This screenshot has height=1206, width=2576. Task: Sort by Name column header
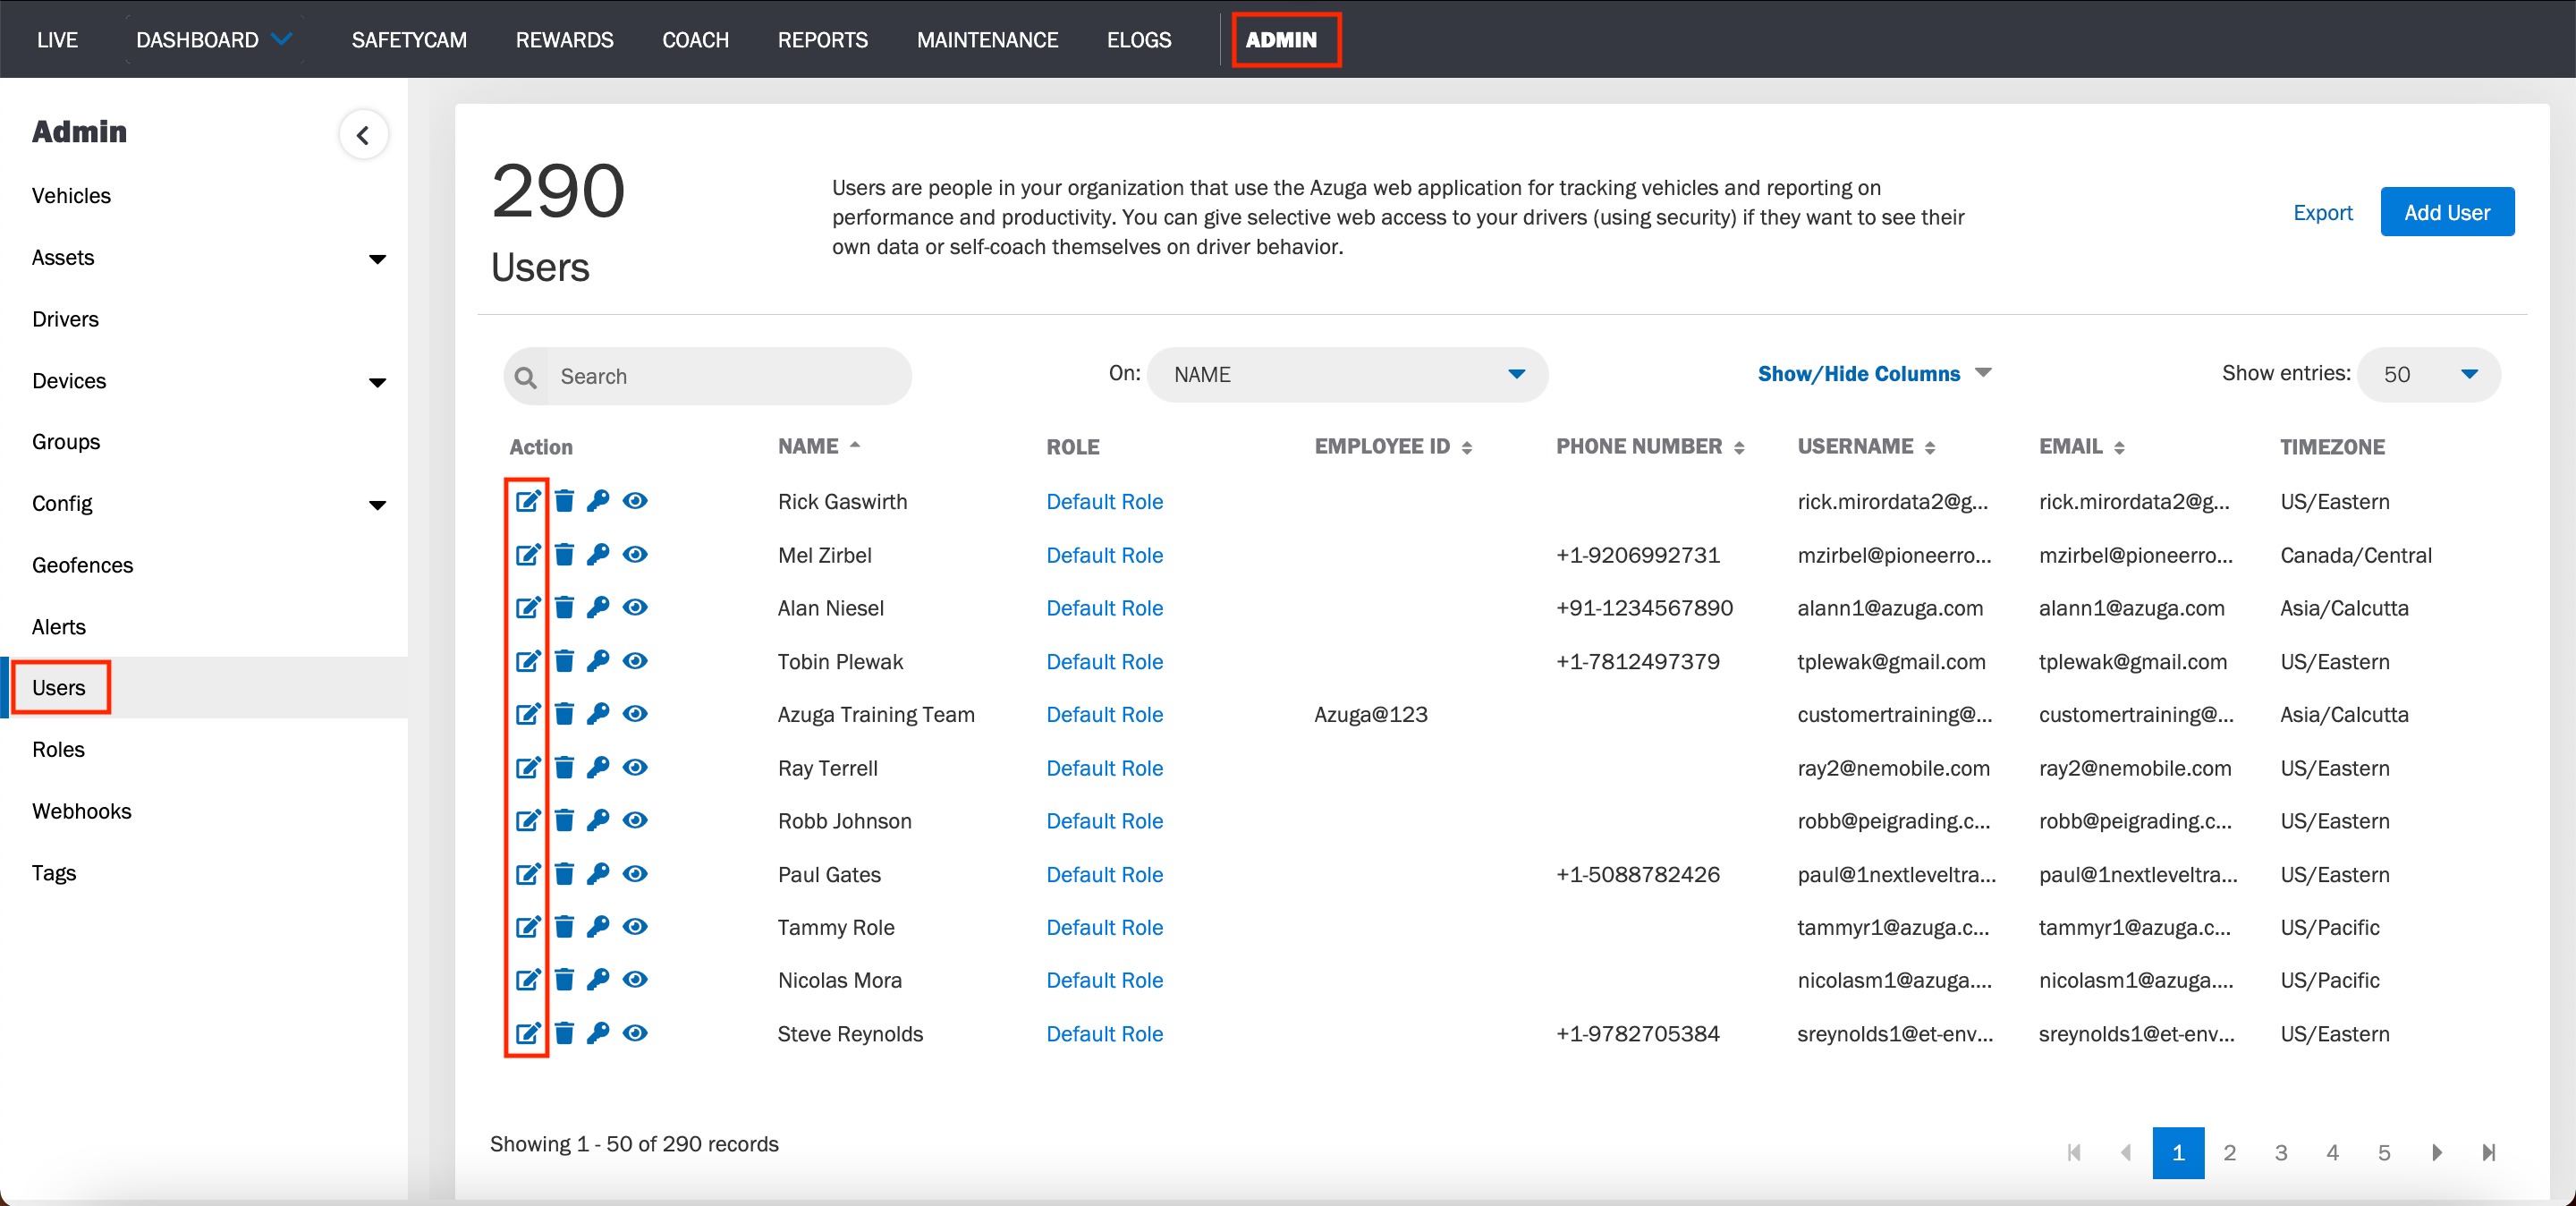pyautogui.click(x=818, y=447)
